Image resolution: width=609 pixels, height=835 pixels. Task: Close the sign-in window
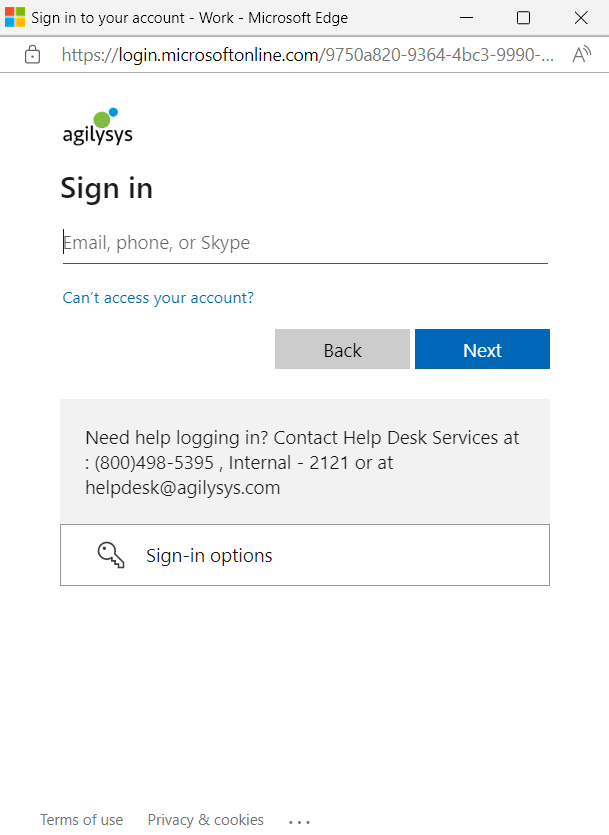click(x=581, y=18)
